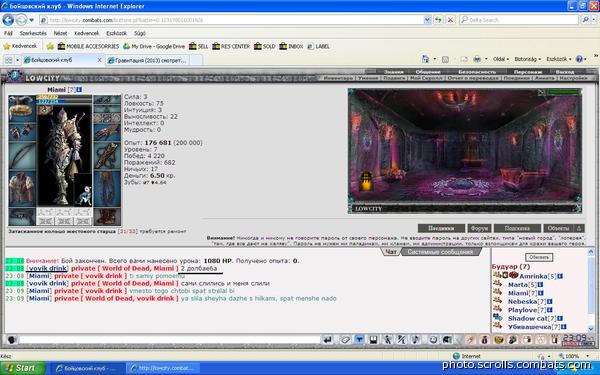600x375 pixels.
Task: Switch to the Гравитация (2013) browser tab
Action: (147, 60)
